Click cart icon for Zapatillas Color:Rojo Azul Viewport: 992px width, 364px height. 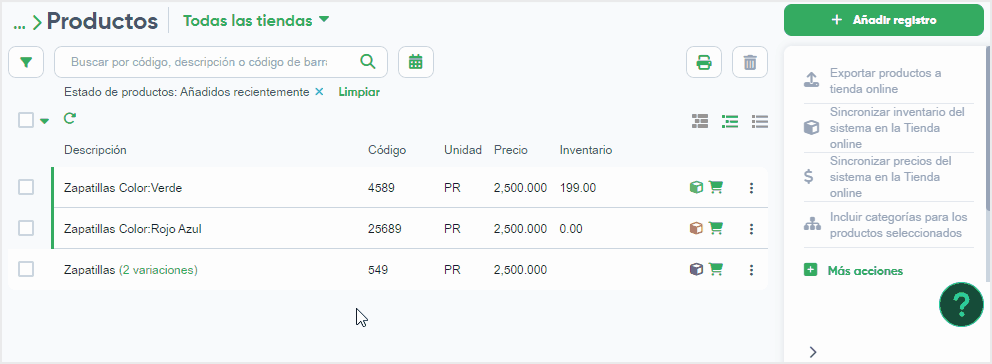tap(716, 228)
